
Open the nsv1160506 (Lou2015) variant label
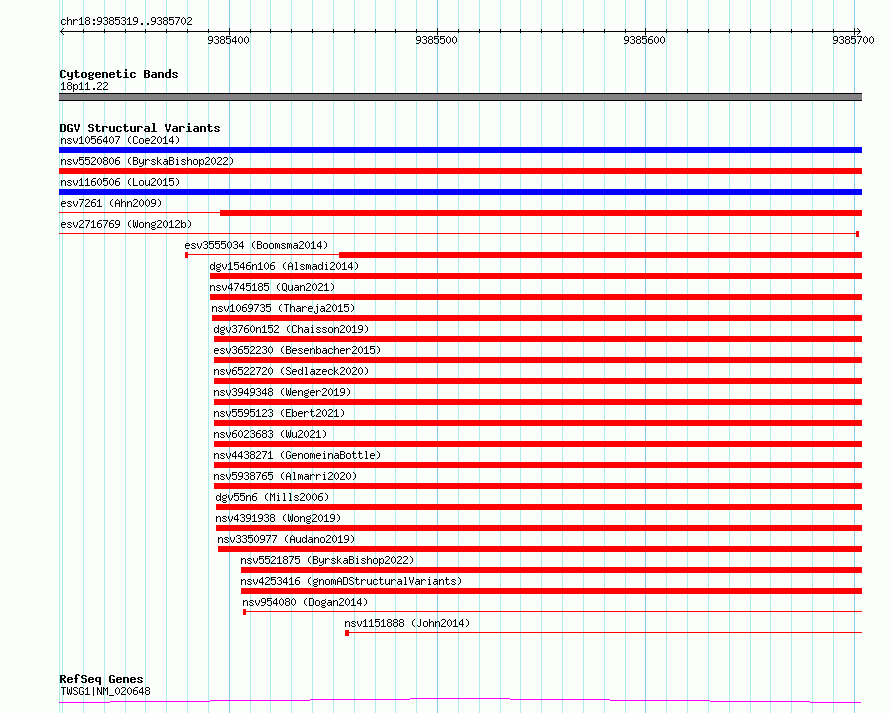pos(120,182)
